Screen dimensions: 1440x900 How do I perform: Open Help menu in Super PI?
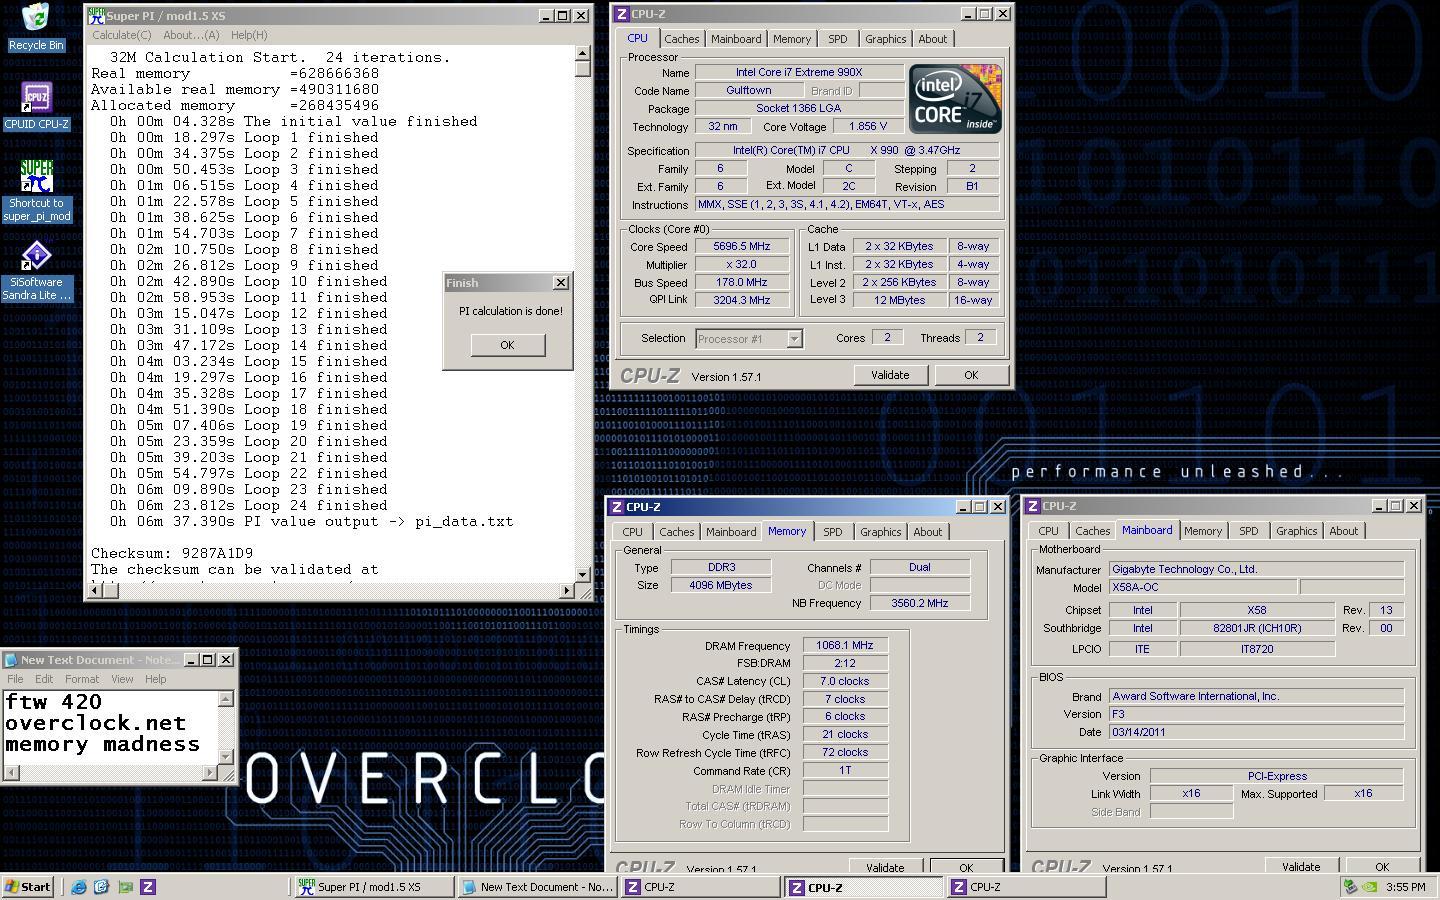(x=248, y=35)
